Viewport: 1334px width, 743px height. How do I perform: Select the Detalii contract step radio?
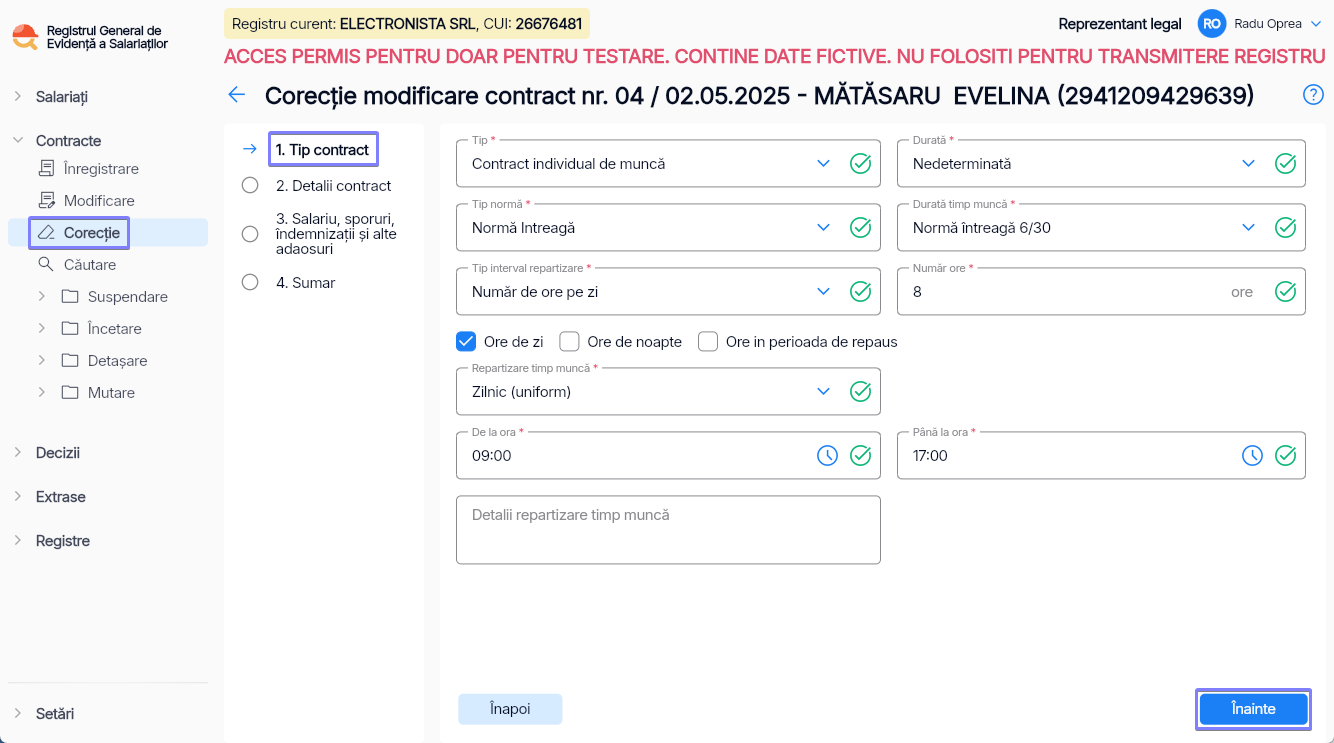click(x=250, y=185)
